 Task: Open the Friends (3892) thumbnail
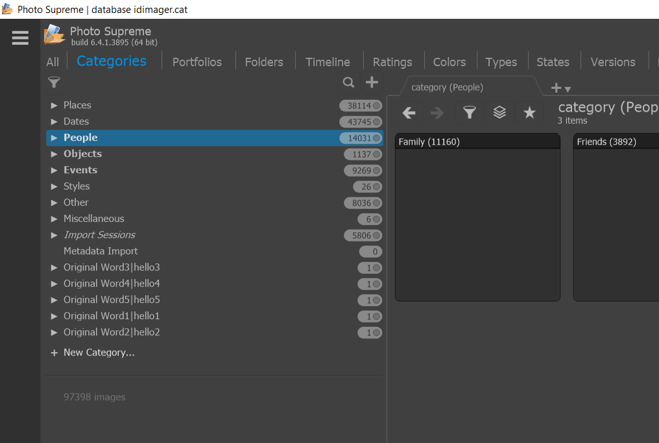(616, 217)
